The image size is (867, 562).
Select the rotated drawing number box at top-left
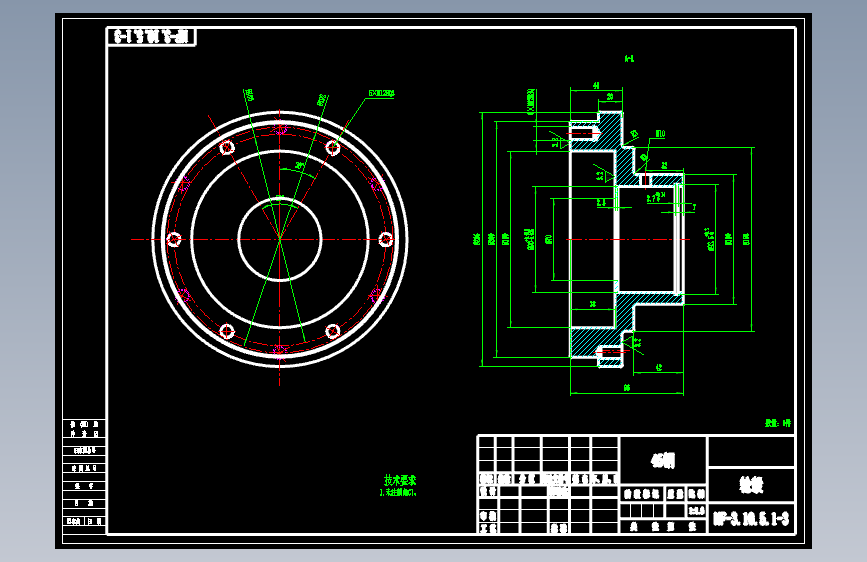(151, 37)
